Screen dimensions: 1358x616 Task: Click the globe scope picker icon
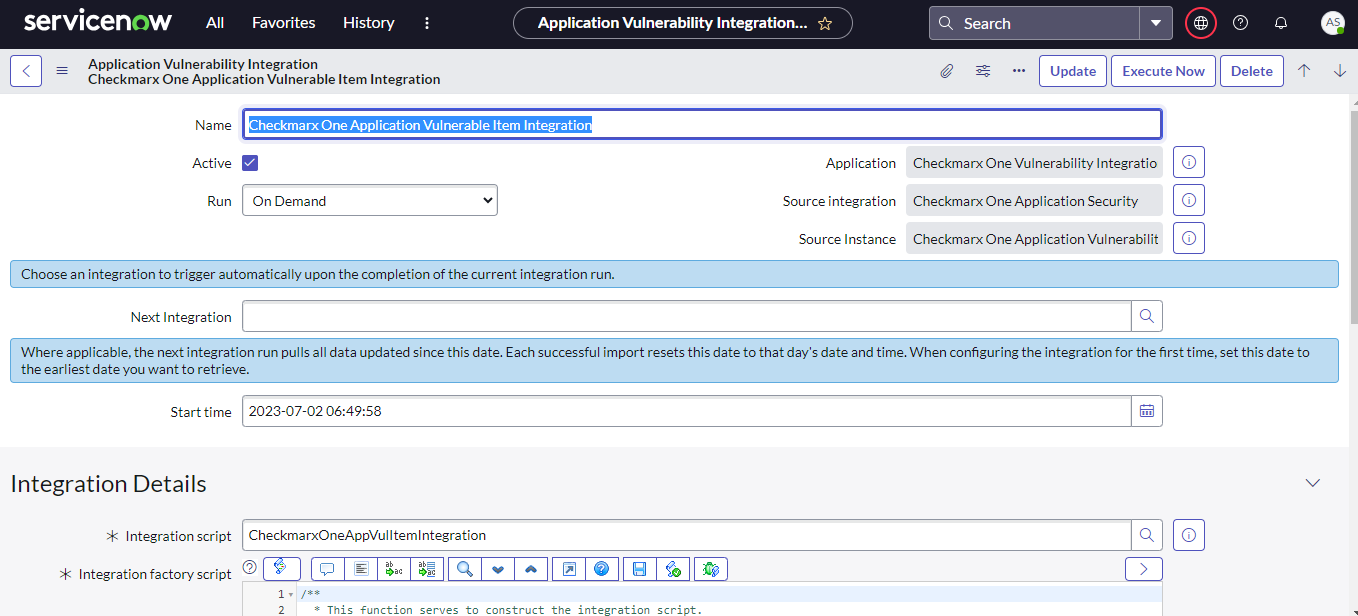[x=1200, y=23]
